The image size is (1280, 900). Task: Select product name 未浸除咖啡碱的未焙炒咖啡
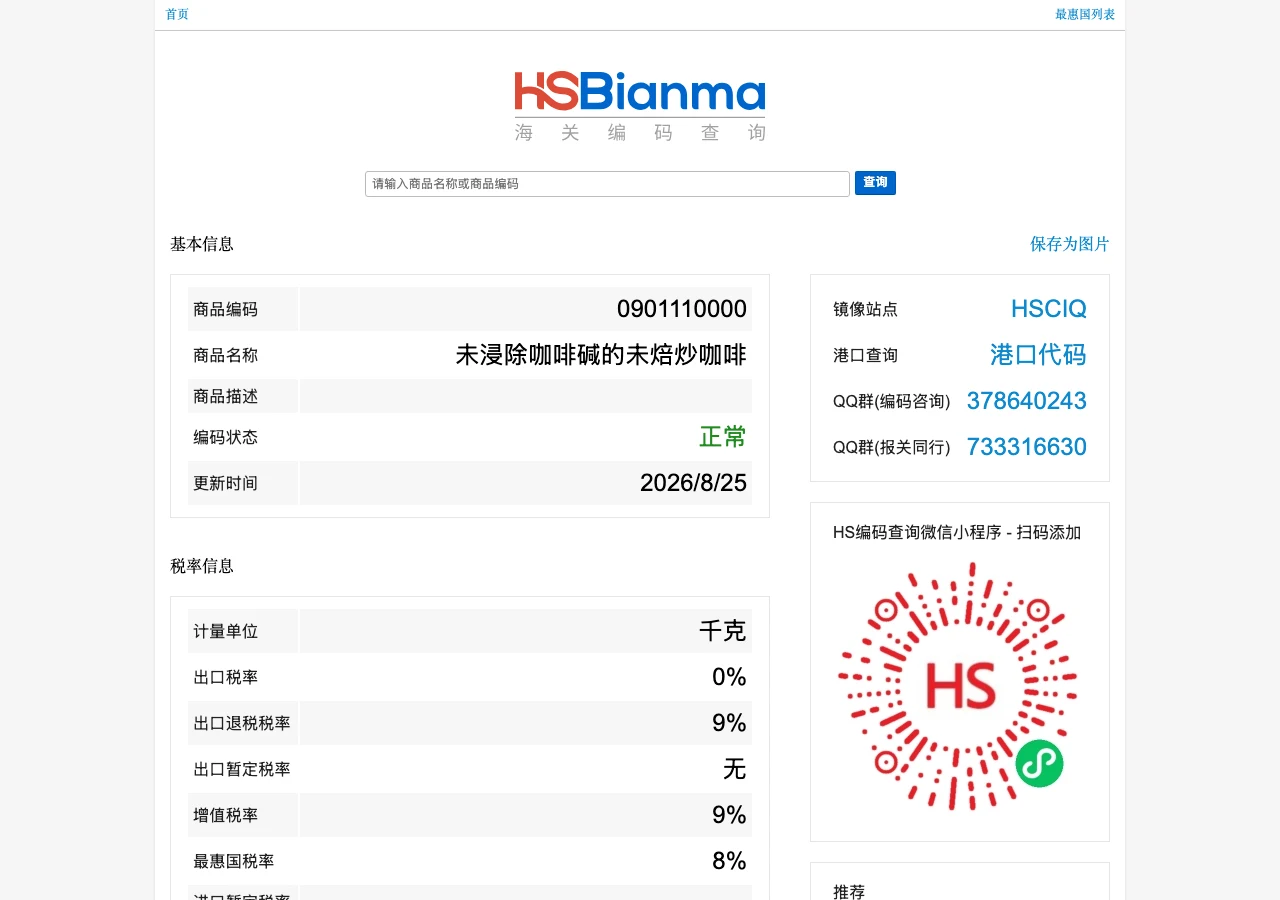point(601,355)
